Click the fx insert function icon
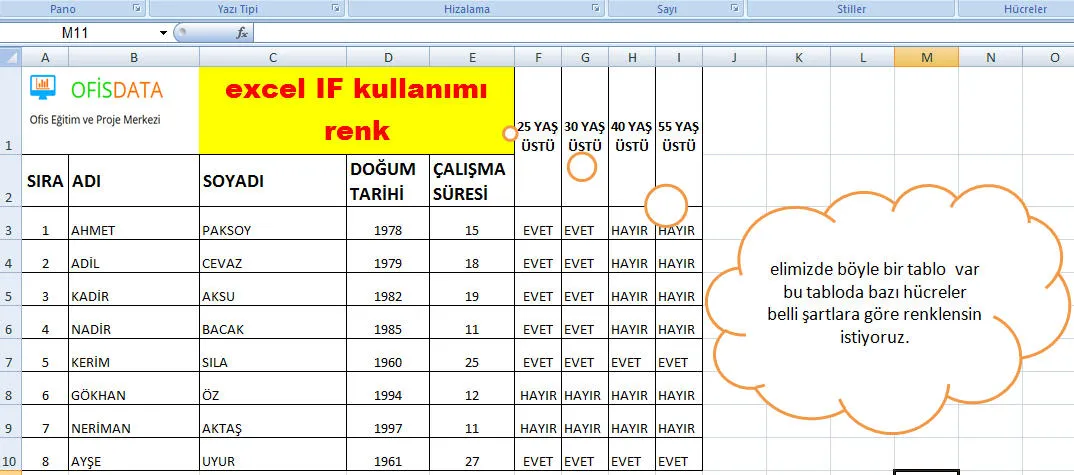1074x475 pixels. [x=241, y=33]
